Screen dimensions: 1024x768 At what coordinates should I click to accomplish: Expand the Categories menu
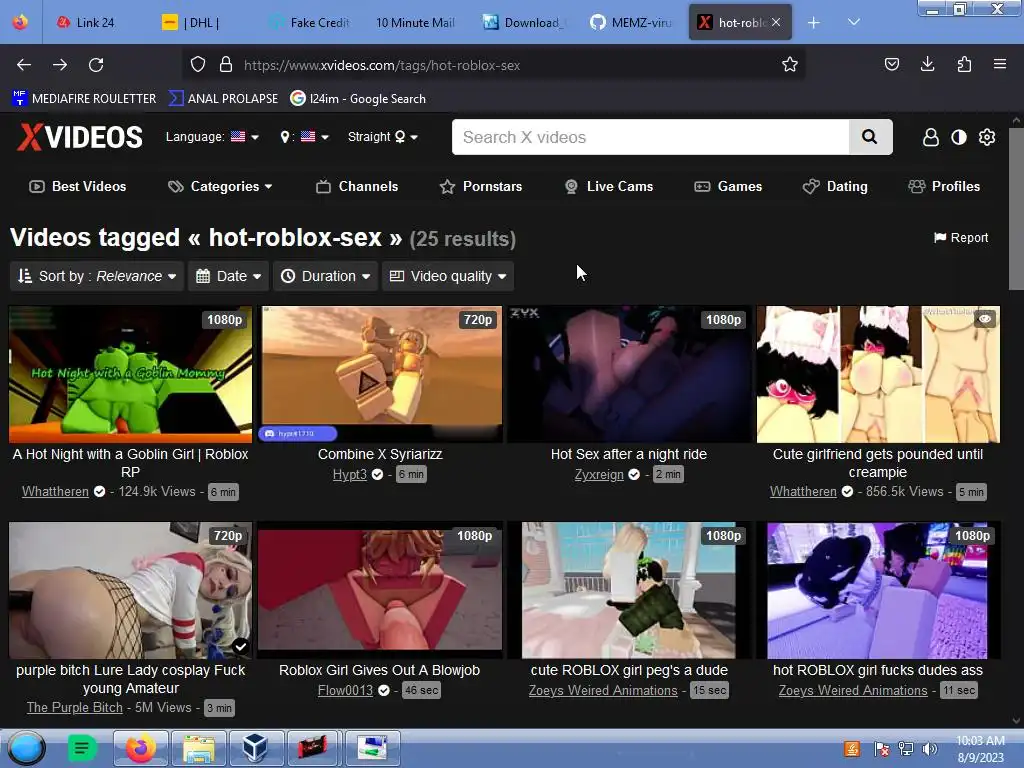click(220, 187)
